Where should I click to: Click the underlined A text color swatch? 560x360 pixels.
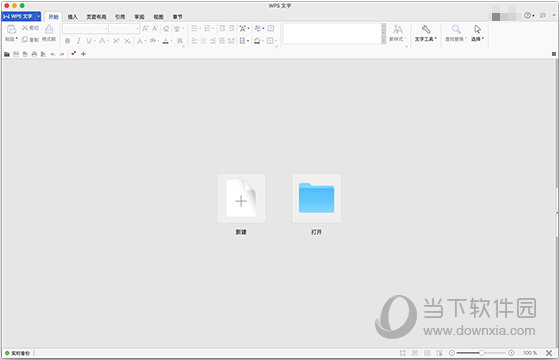(x=165, y=41)
